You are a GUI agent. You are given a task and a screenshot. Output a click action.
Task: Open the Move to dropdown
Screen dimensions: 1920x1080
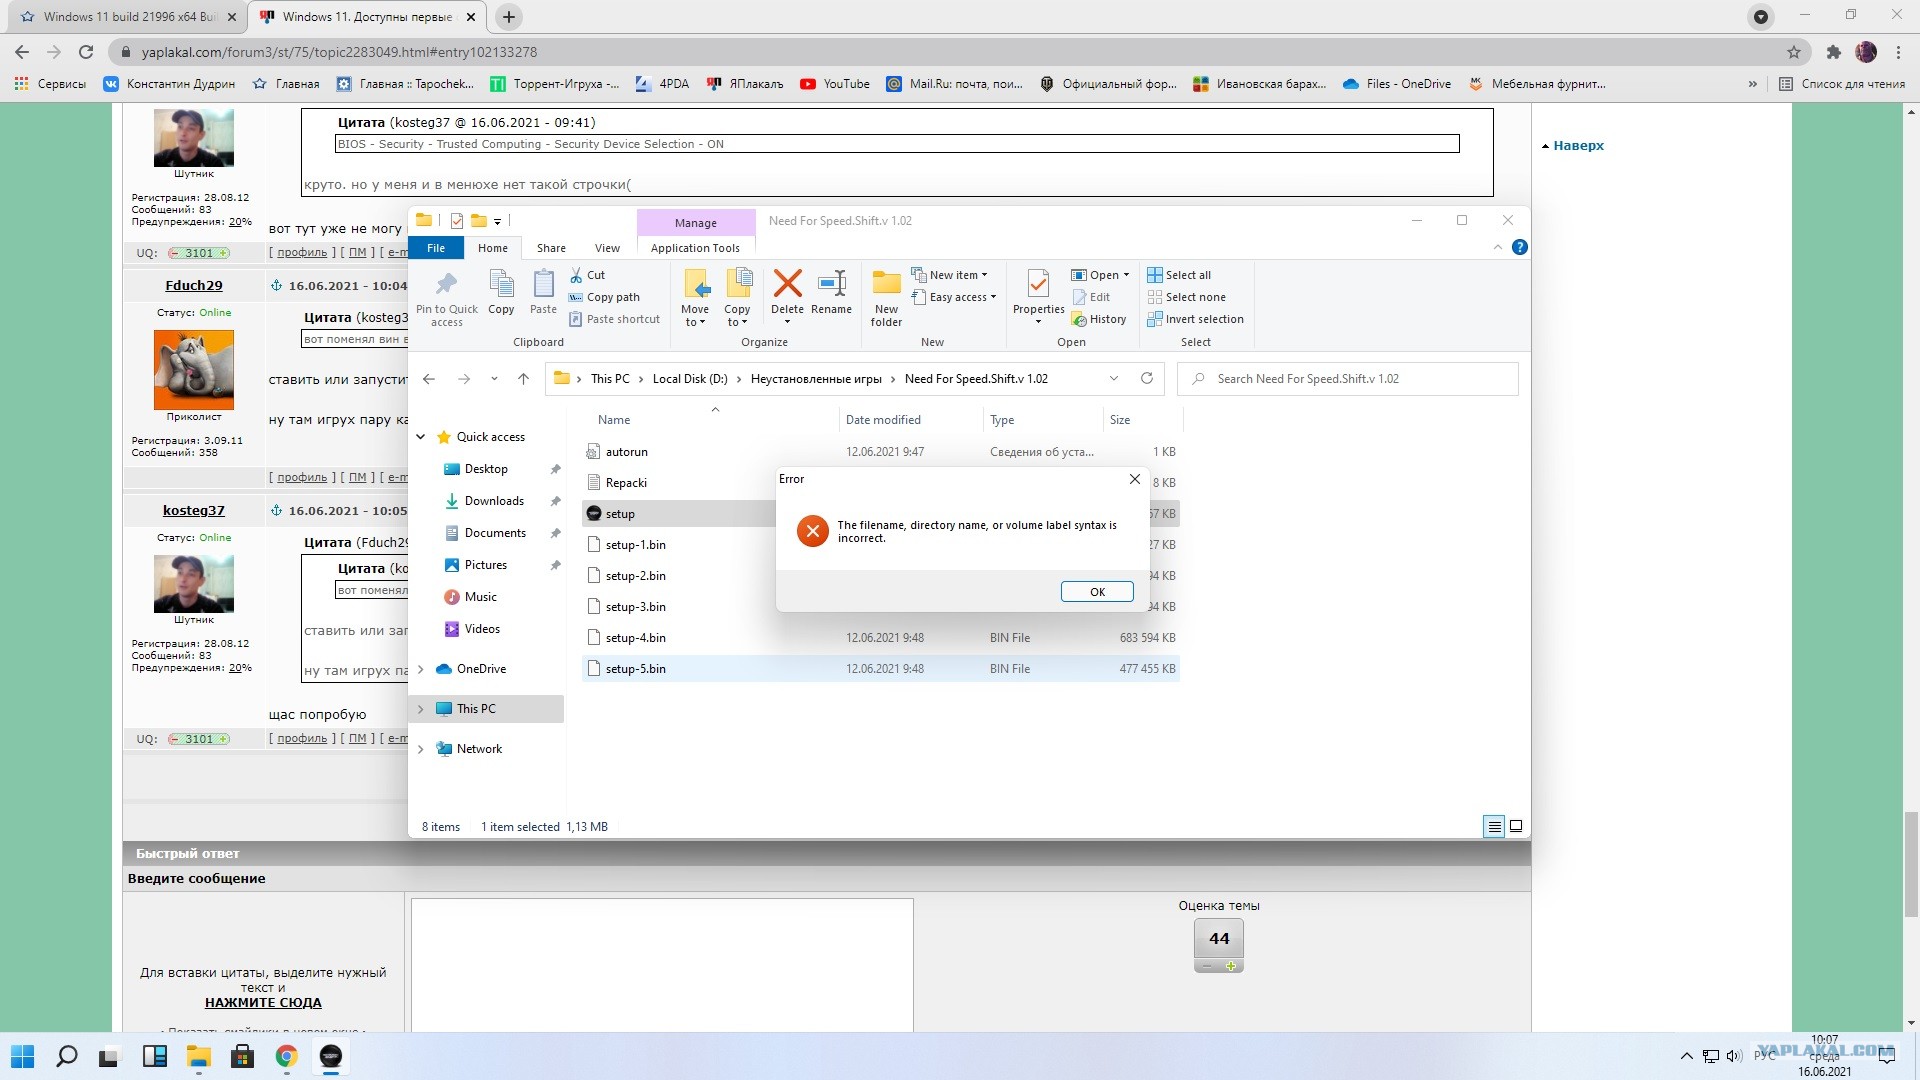(695, 316)
